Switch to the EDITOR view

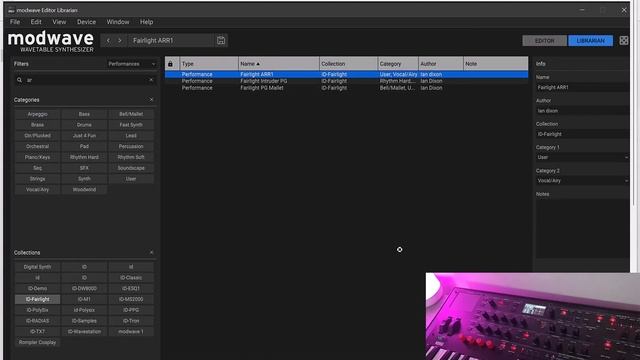tap(544, 41)
